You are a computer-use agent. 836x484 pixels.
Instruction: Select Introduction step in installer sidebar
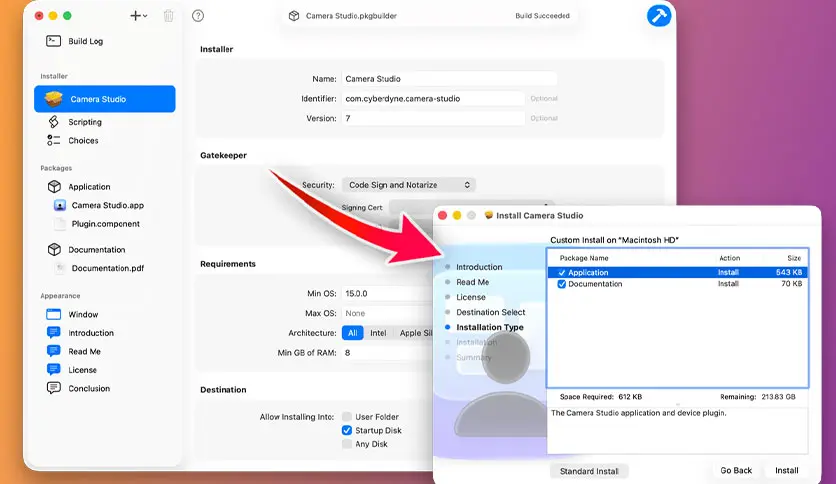[479, 267]
